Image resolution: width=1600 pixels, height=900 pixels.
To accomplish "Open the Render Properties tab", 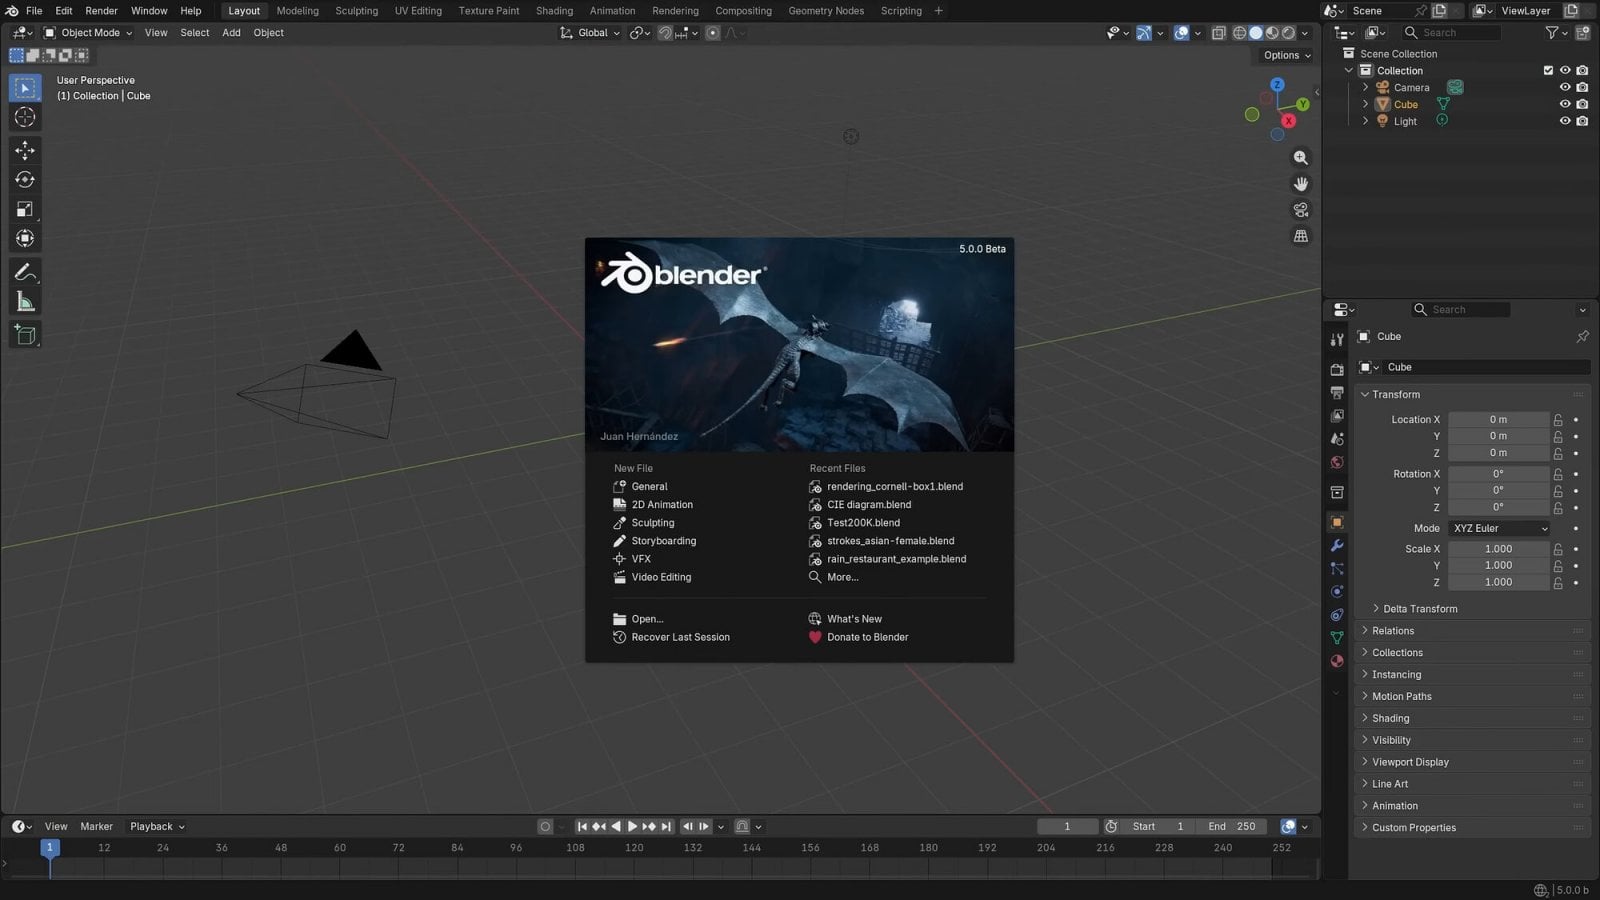I will coord(1337,368).
